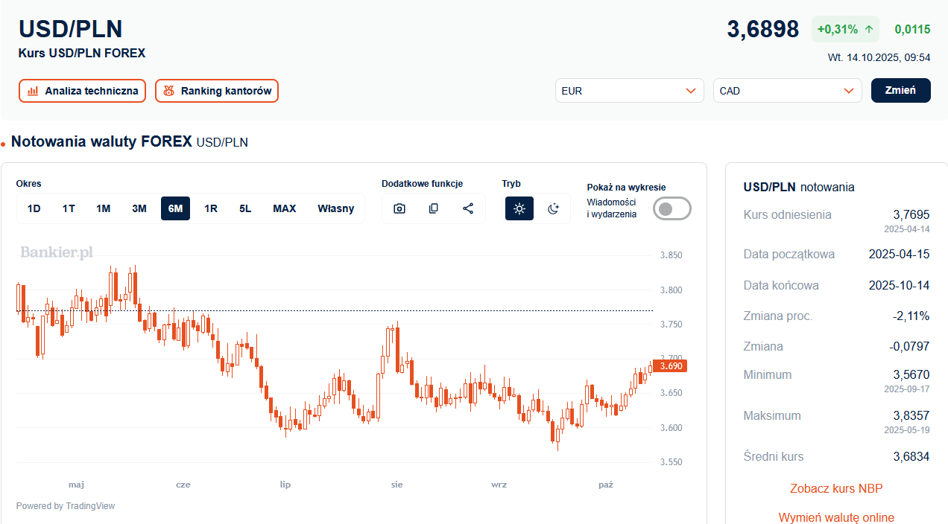Click Powered by TradingView attribution
Image resolution: width=948 pixels, height=524 pixels.
65,506
